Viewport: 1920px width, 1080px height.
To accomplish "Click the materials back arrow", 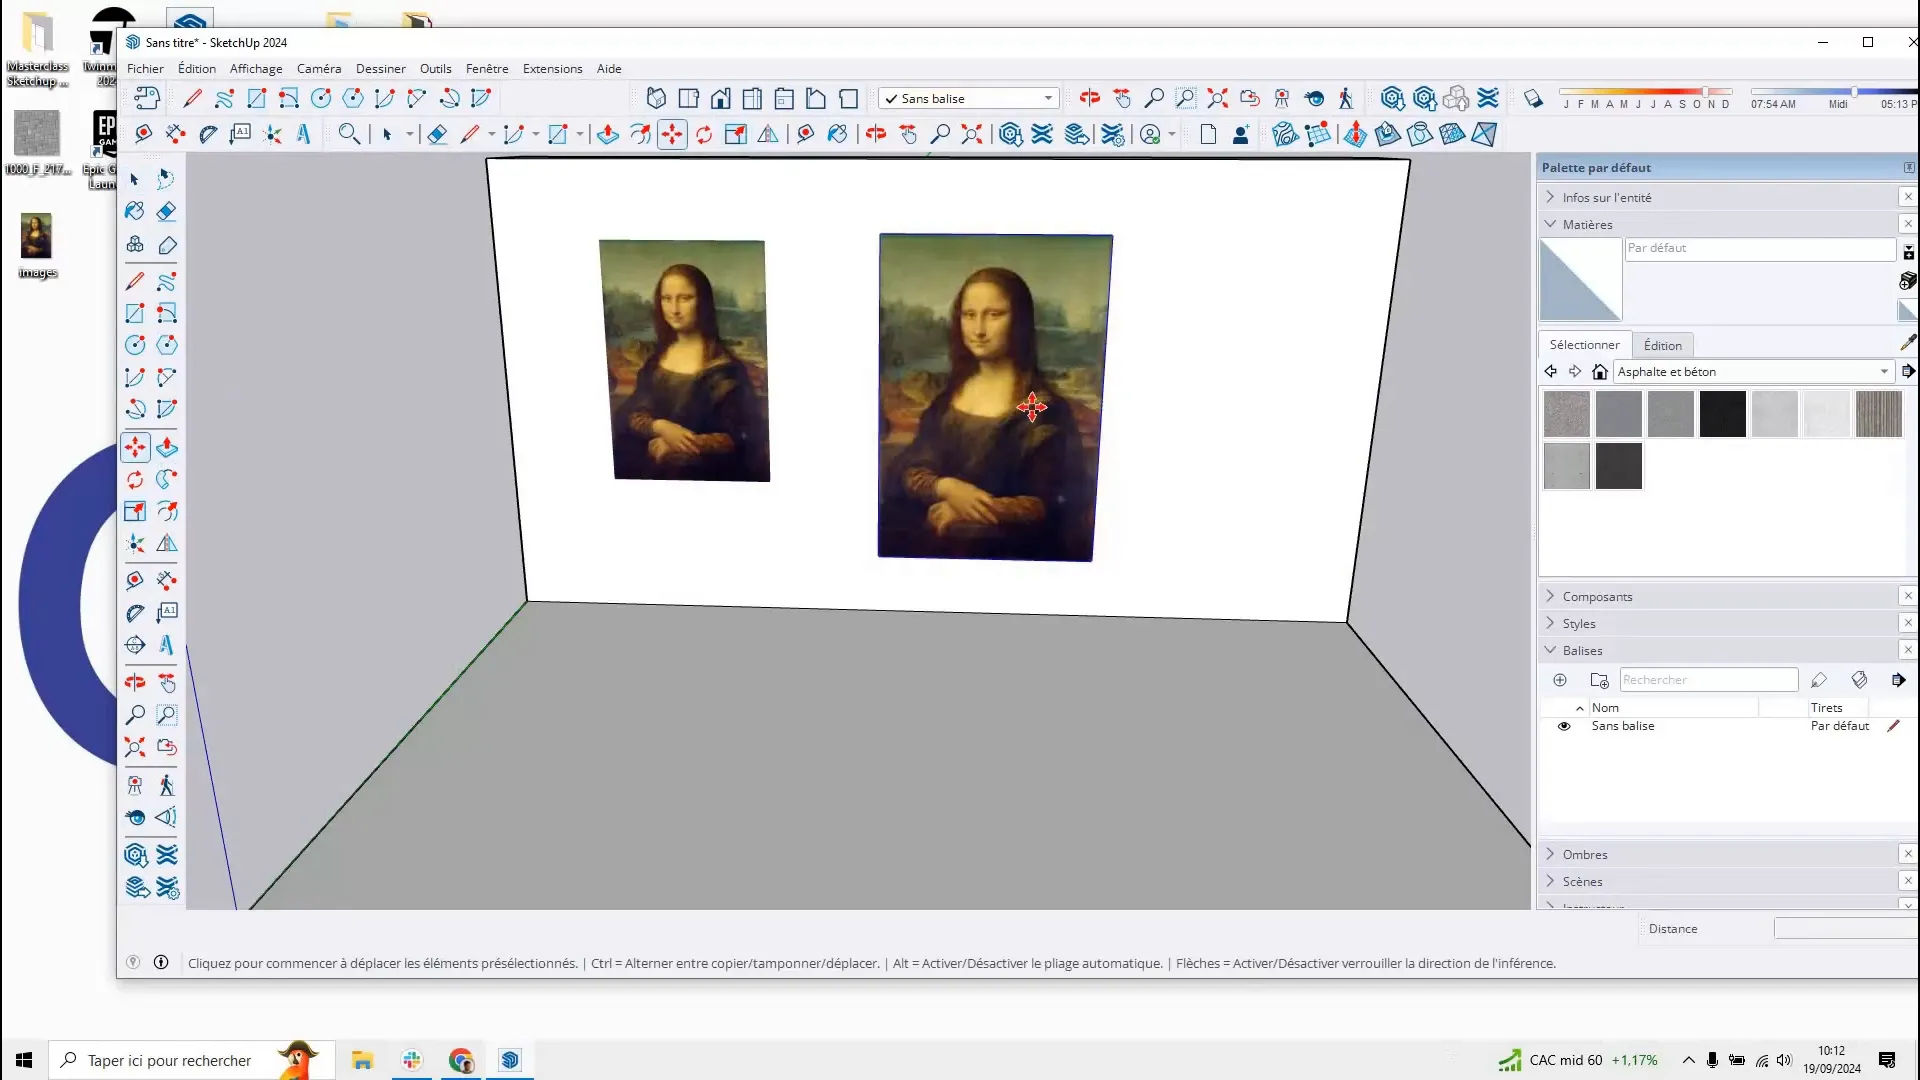I will 1550,371.
